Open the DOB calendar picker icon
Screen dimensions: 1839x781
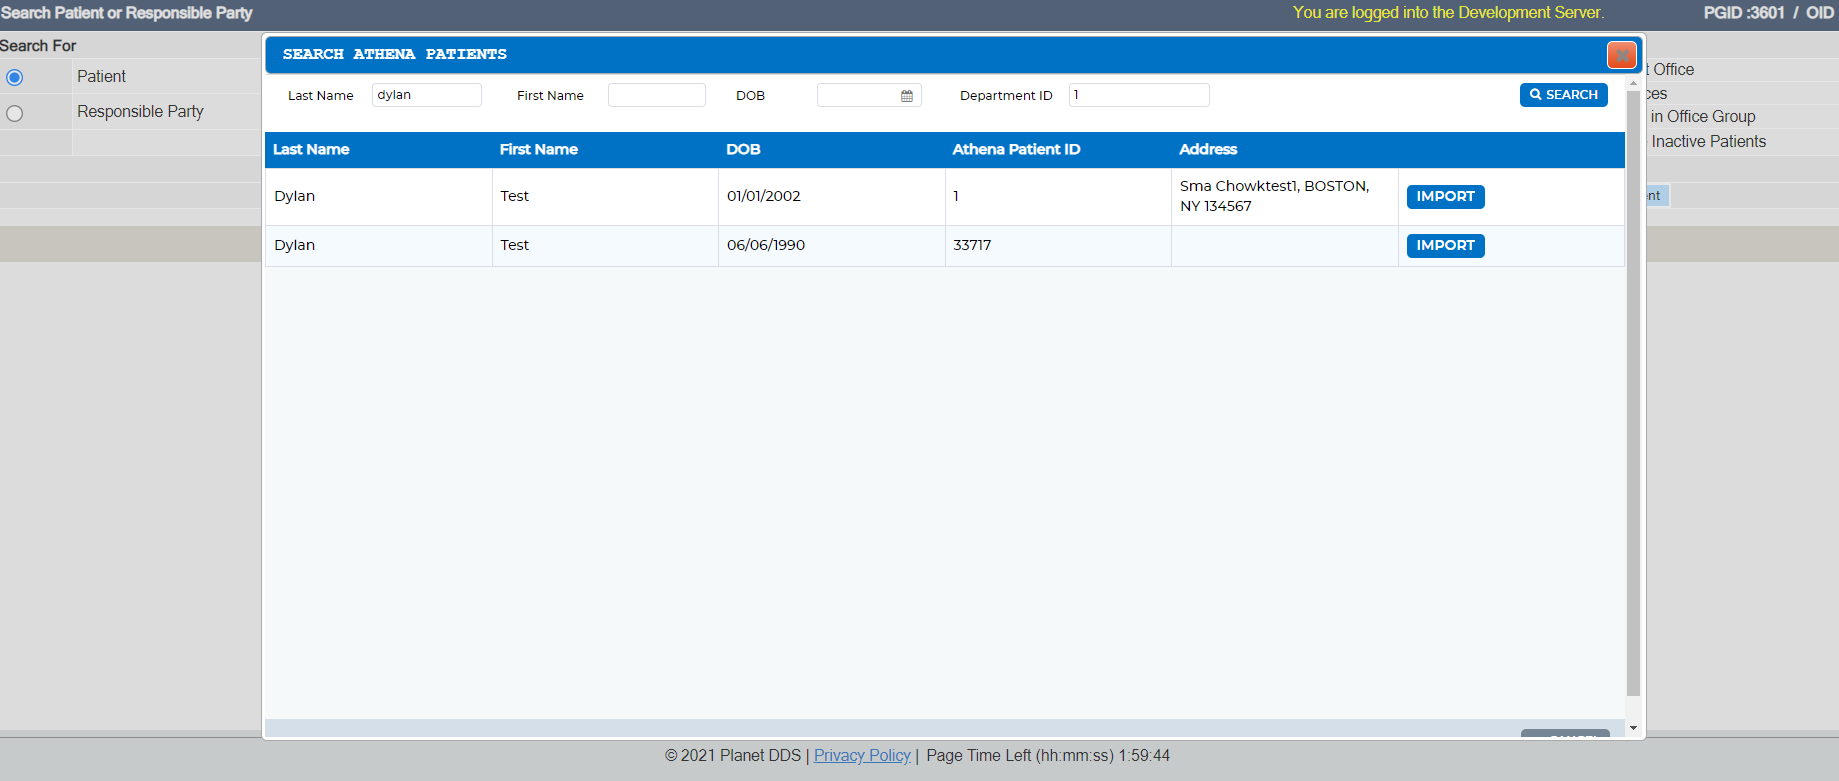pos(907,96)
